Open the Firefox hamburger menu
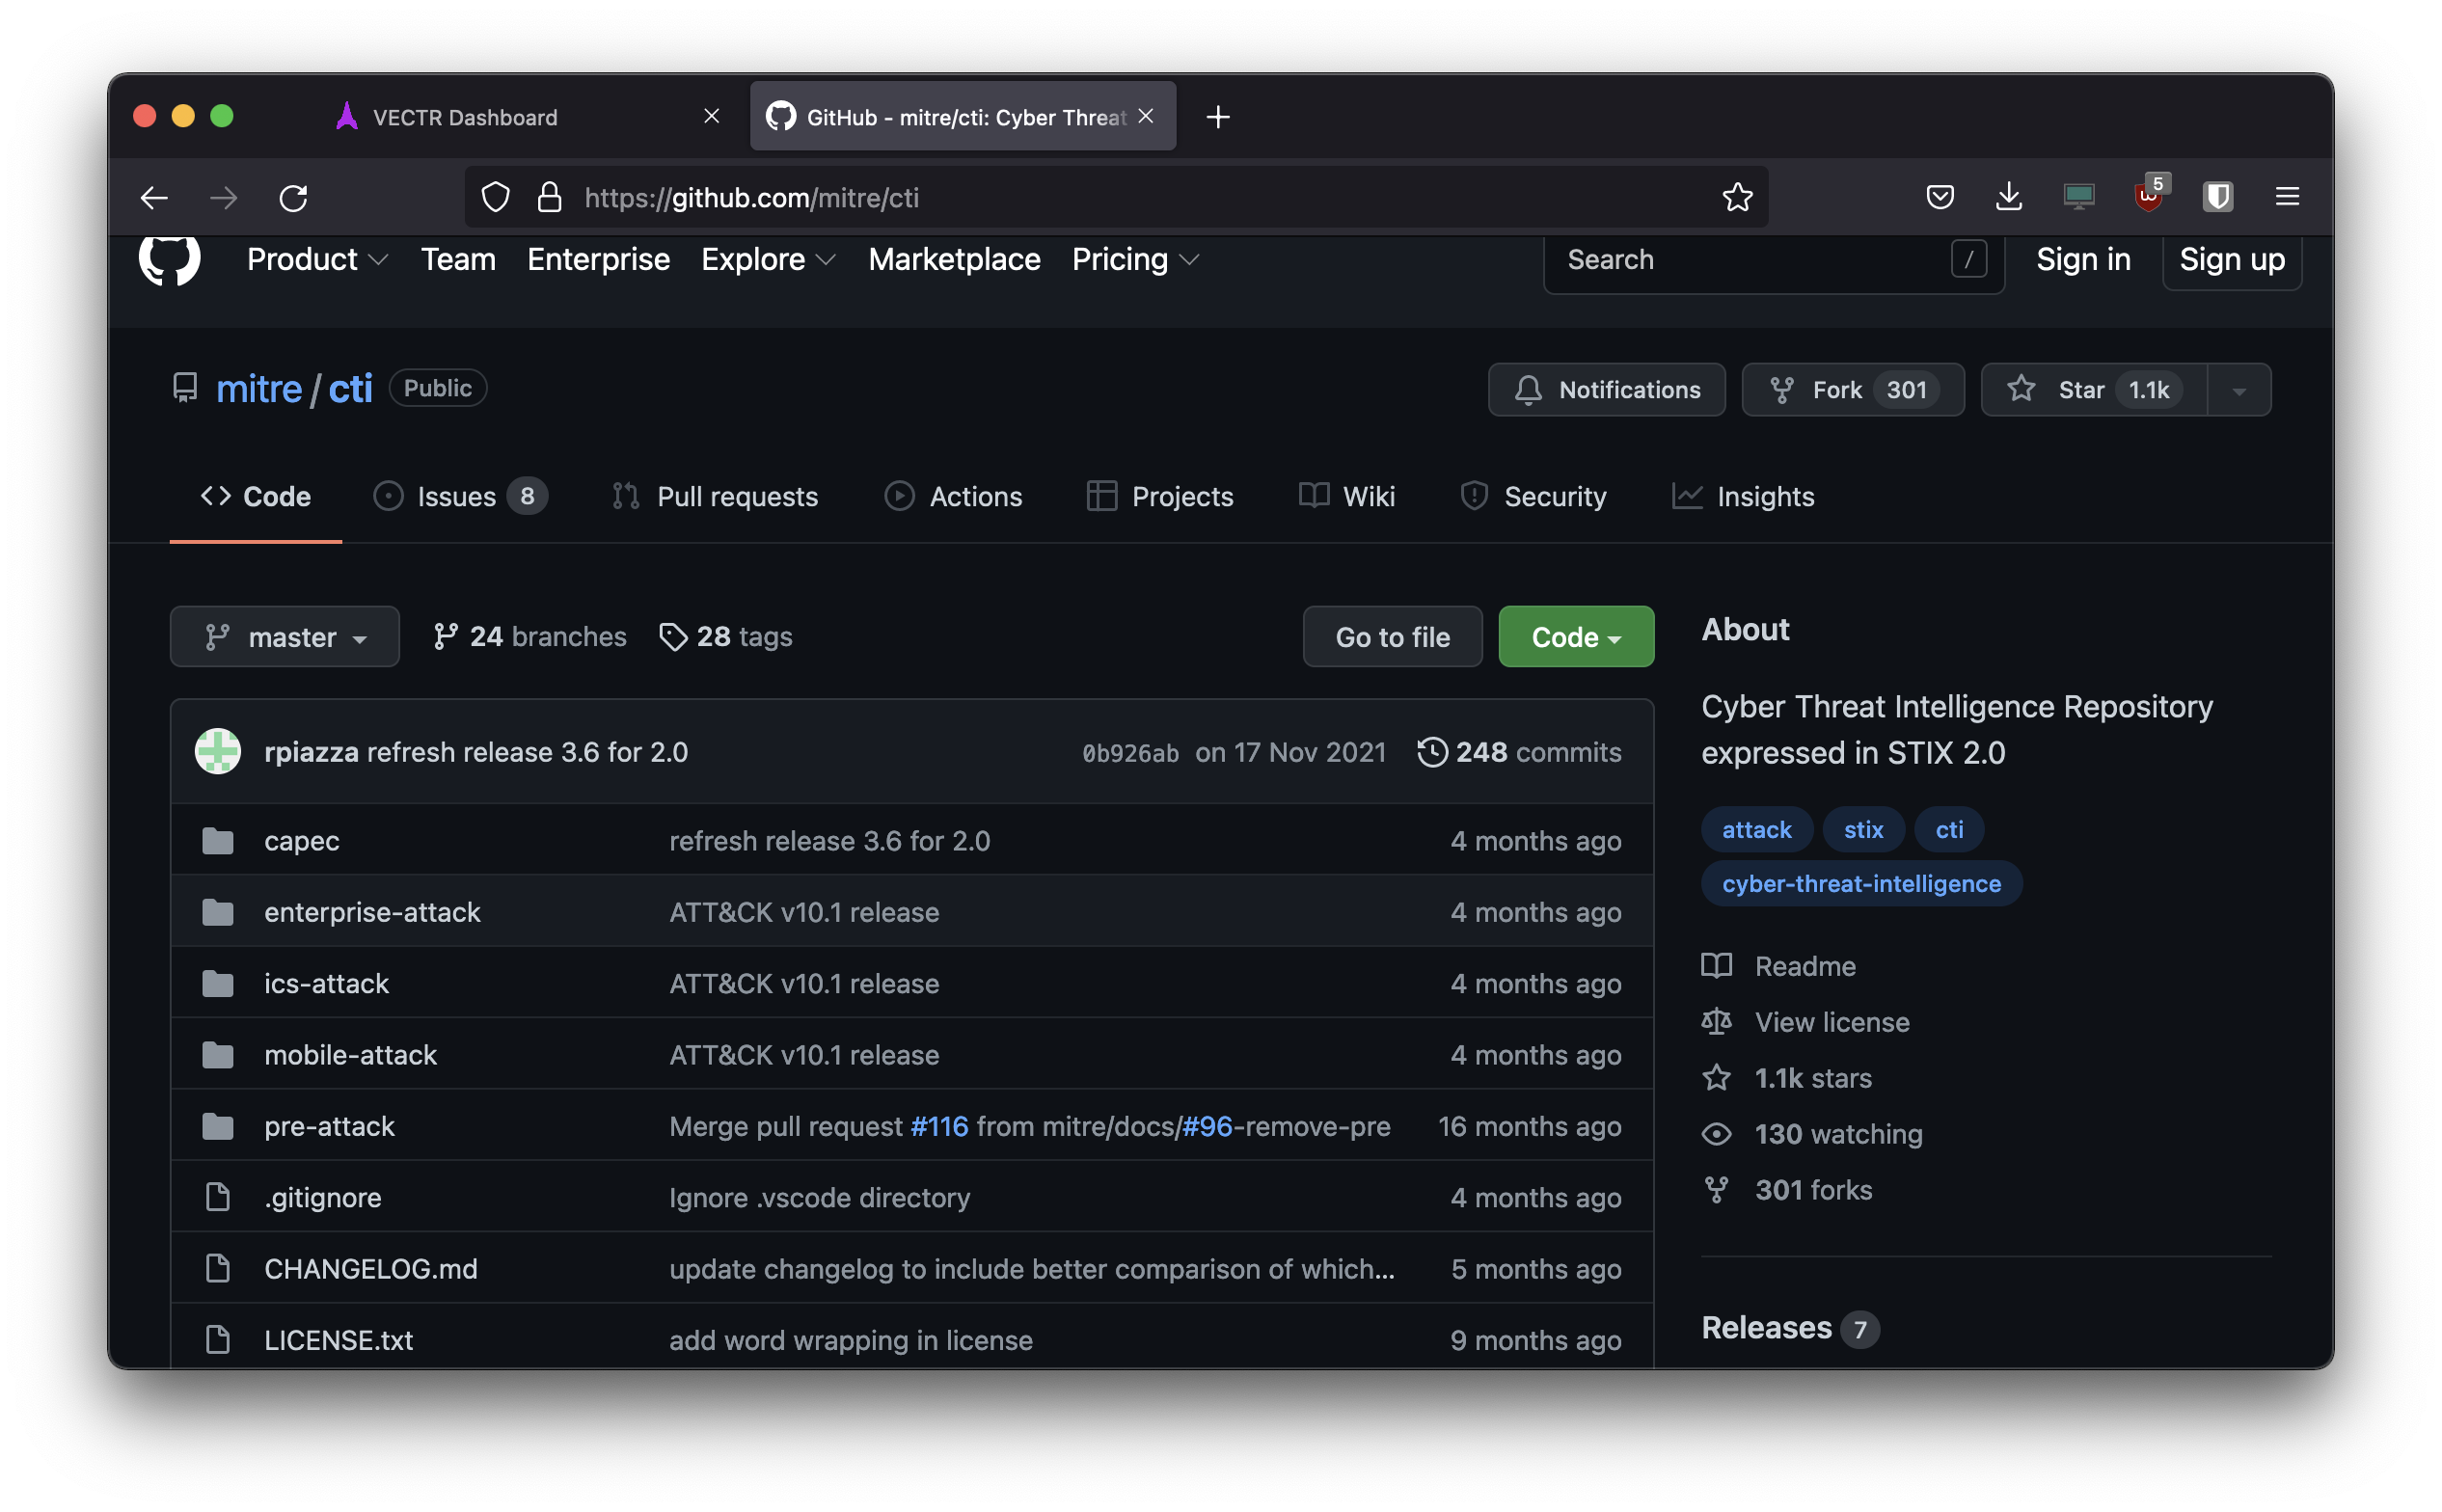 click(x=2287, y=197)
